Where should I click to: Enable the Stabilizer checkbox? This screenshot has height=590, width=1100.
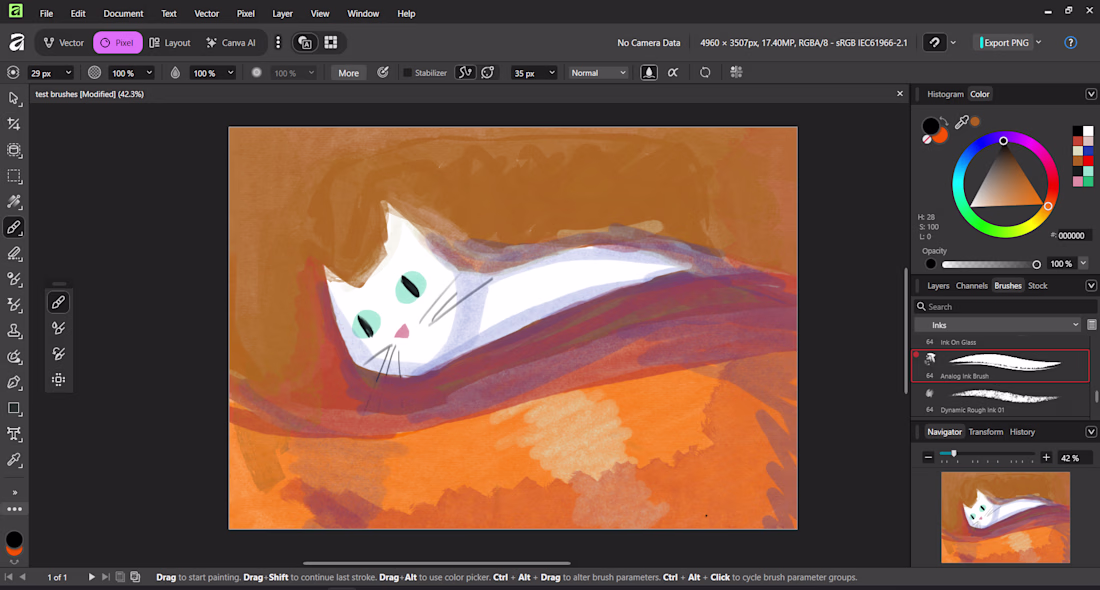pyautogui.click(x=408, y=73)
